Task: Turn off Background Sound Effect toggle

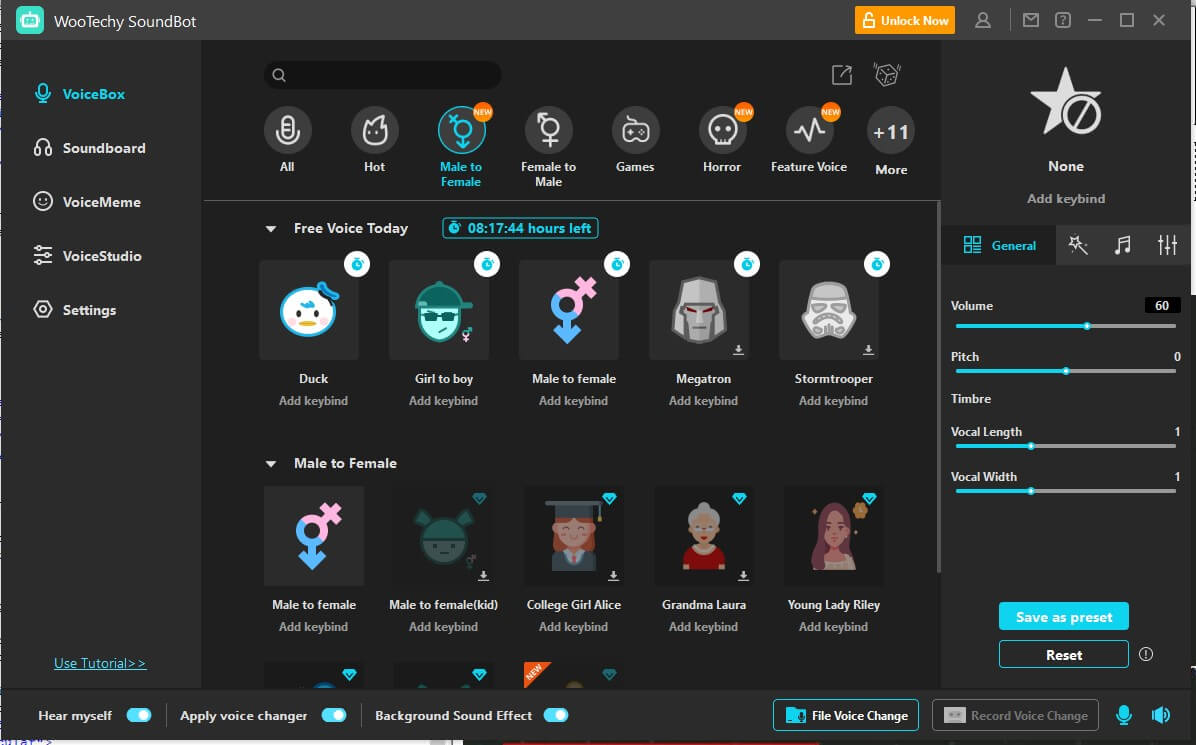Action: pyautogui.click(x=555, y=715)
